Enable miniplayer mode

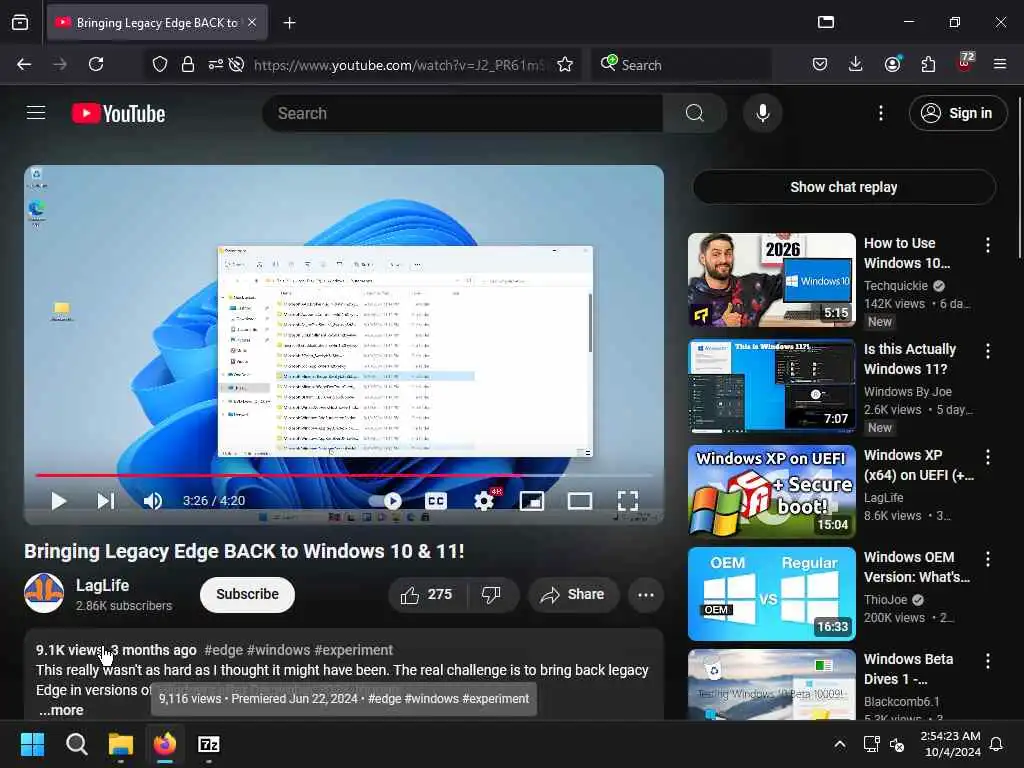(x=532, y=501)
